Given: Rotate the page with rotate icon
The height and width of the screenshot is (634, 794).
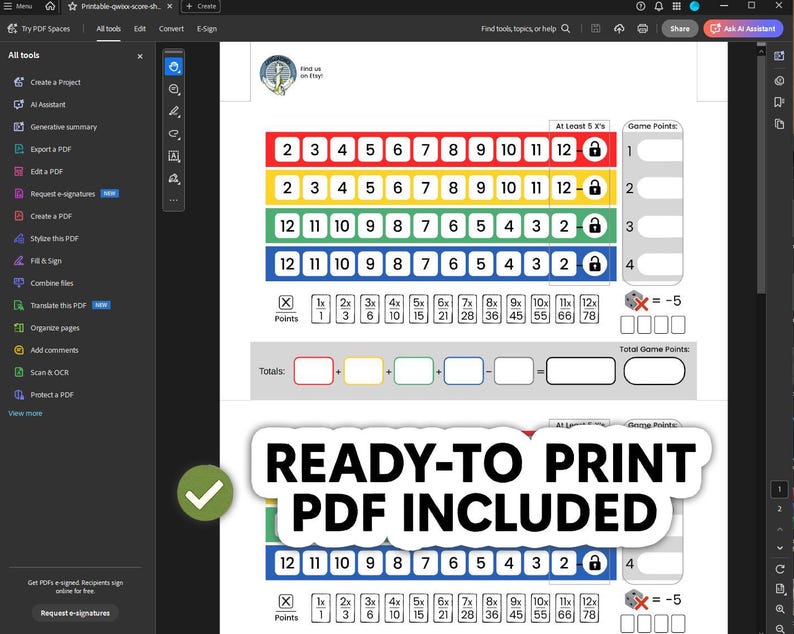Looking at the screenshot, I should (779, 569).
